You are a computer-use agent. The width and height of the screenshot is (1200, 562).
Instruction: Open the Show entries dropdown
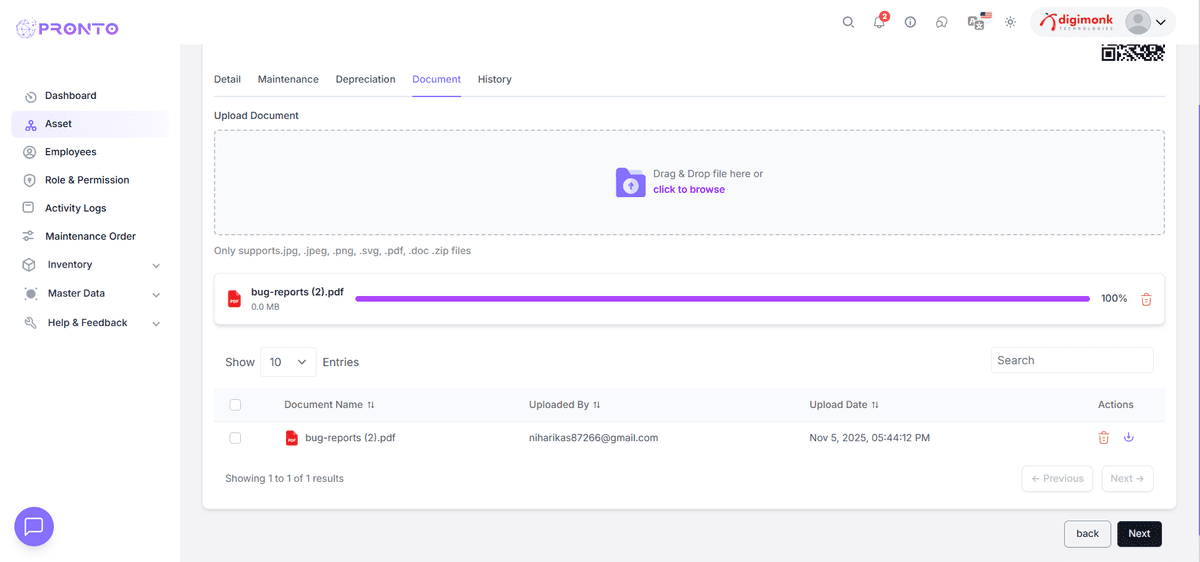[x=288, y=362]
